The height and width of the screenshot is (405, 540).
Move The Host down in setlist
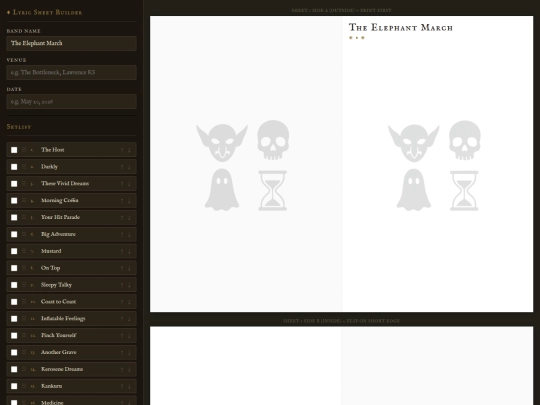coord(129,150)
